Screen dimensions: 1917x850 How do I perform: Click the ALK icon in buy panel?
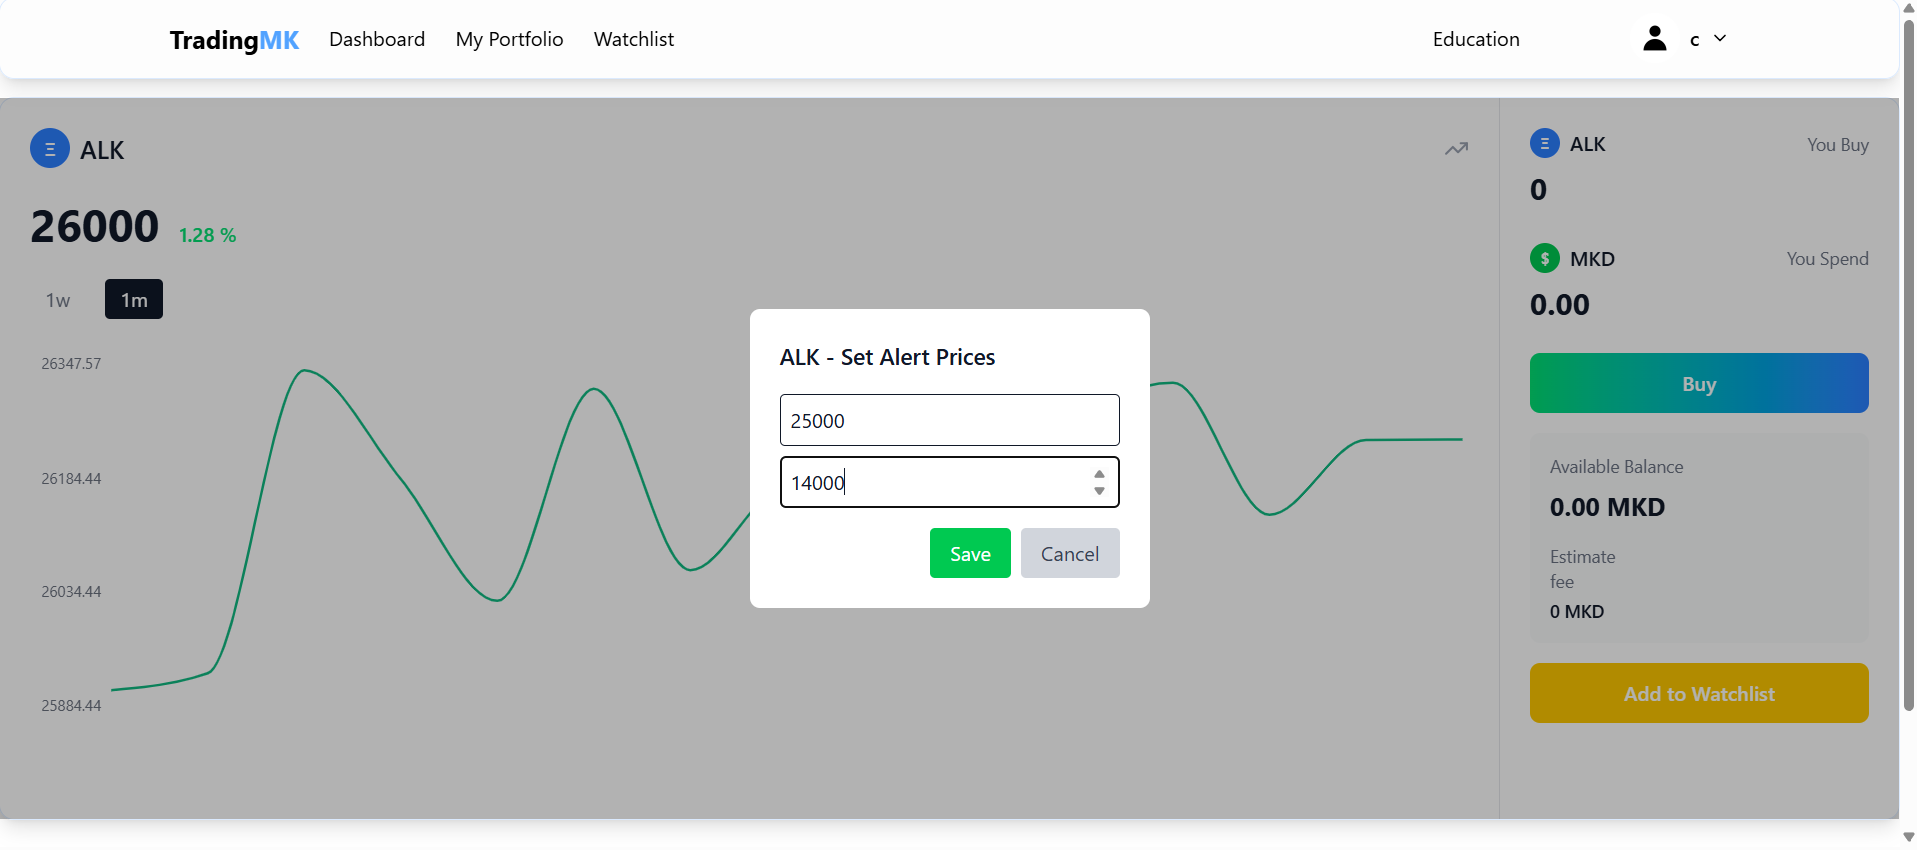[1544, 144]
